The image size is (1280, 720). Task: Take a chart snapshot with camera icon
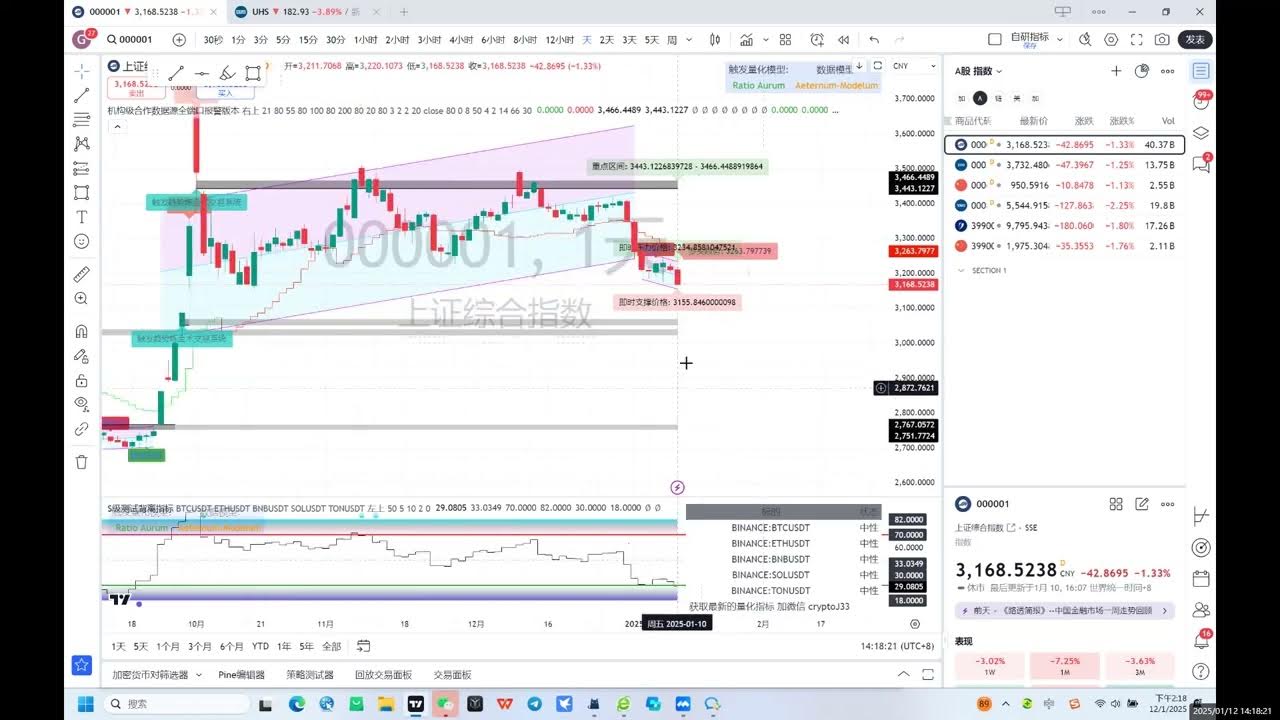click(1162, 40)
